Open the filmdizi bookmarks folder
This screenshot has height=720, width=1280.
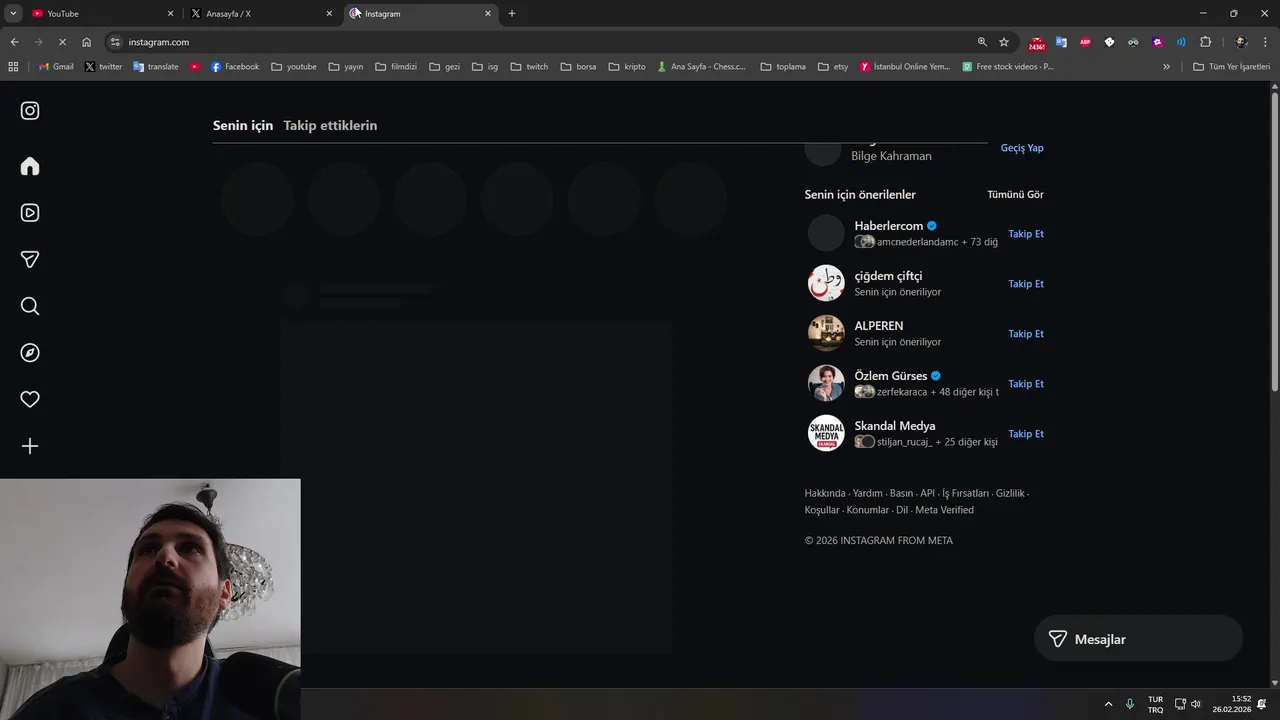(395, 67)
